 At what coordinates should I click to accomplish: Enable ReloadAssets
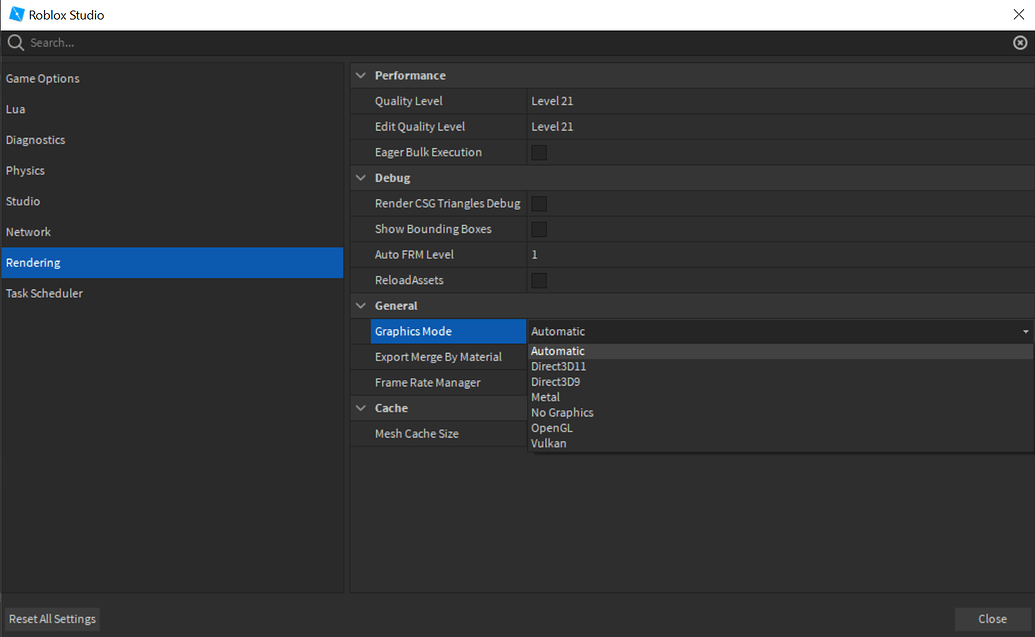pos(537,280)
